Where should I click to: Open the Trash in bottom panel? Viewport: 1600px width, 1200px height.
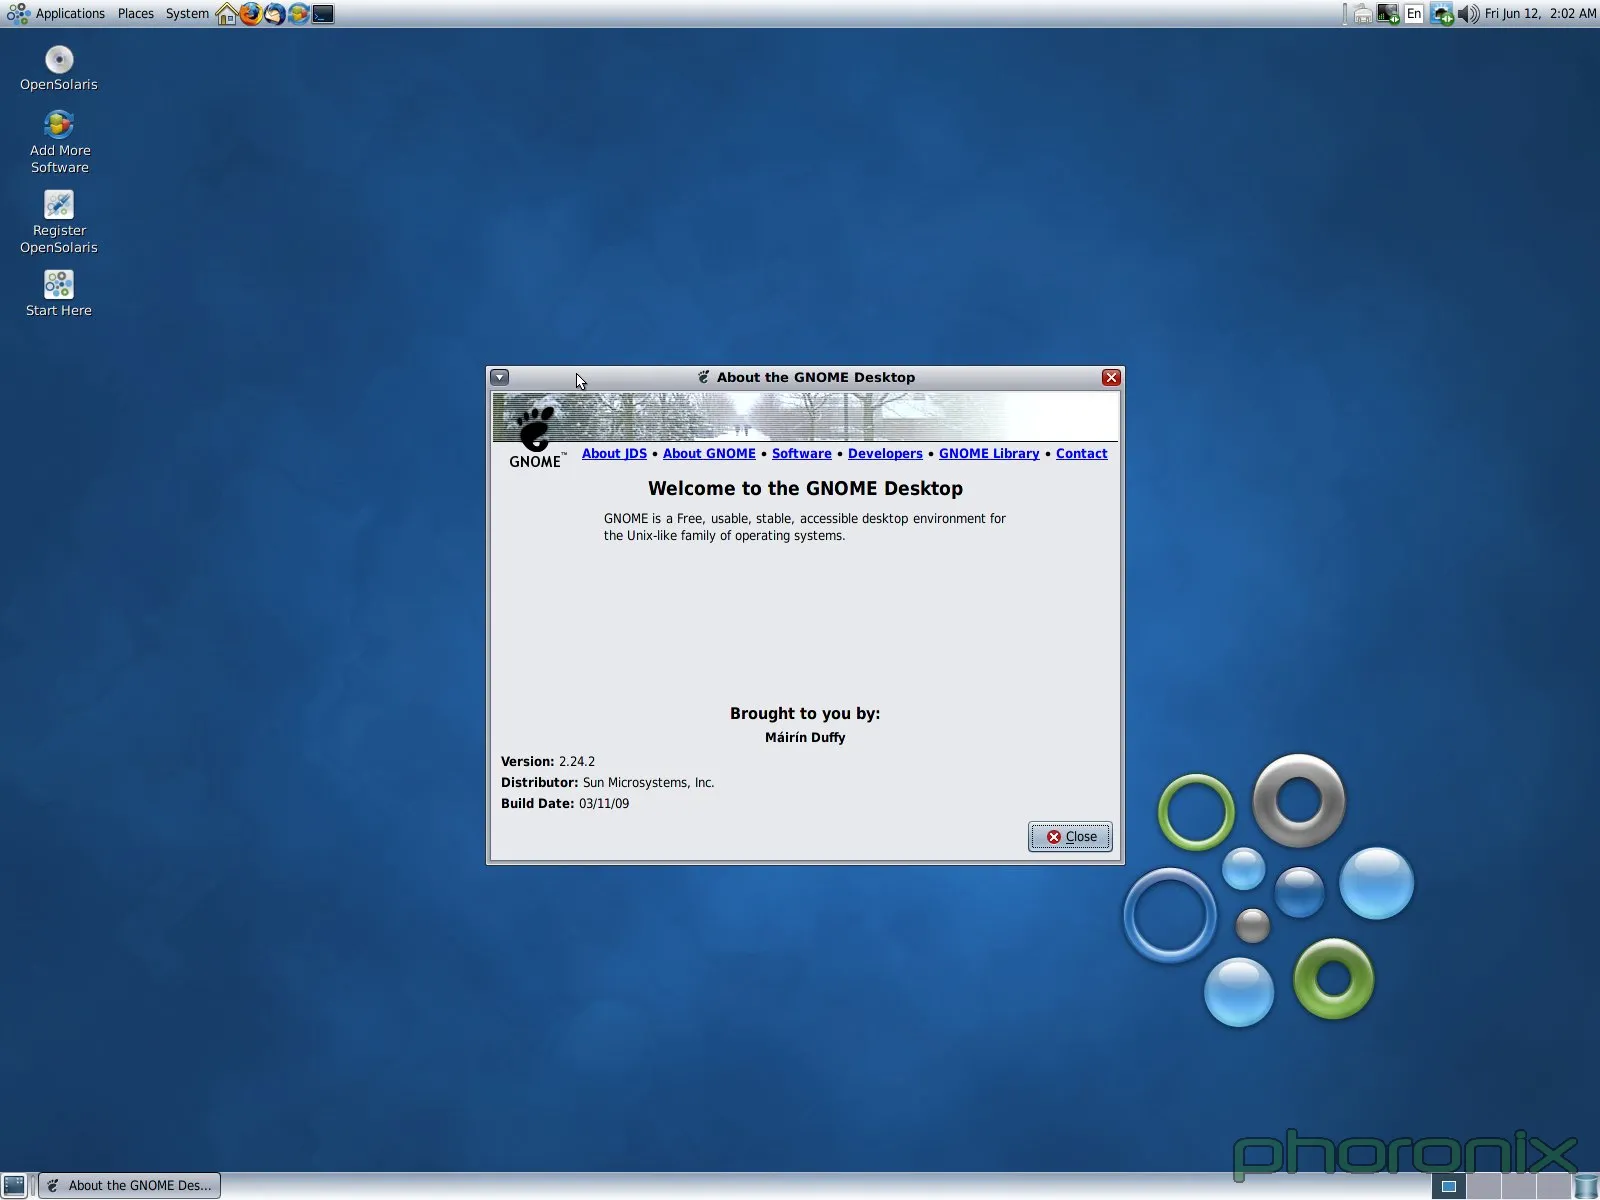tap(1585, 1186)
